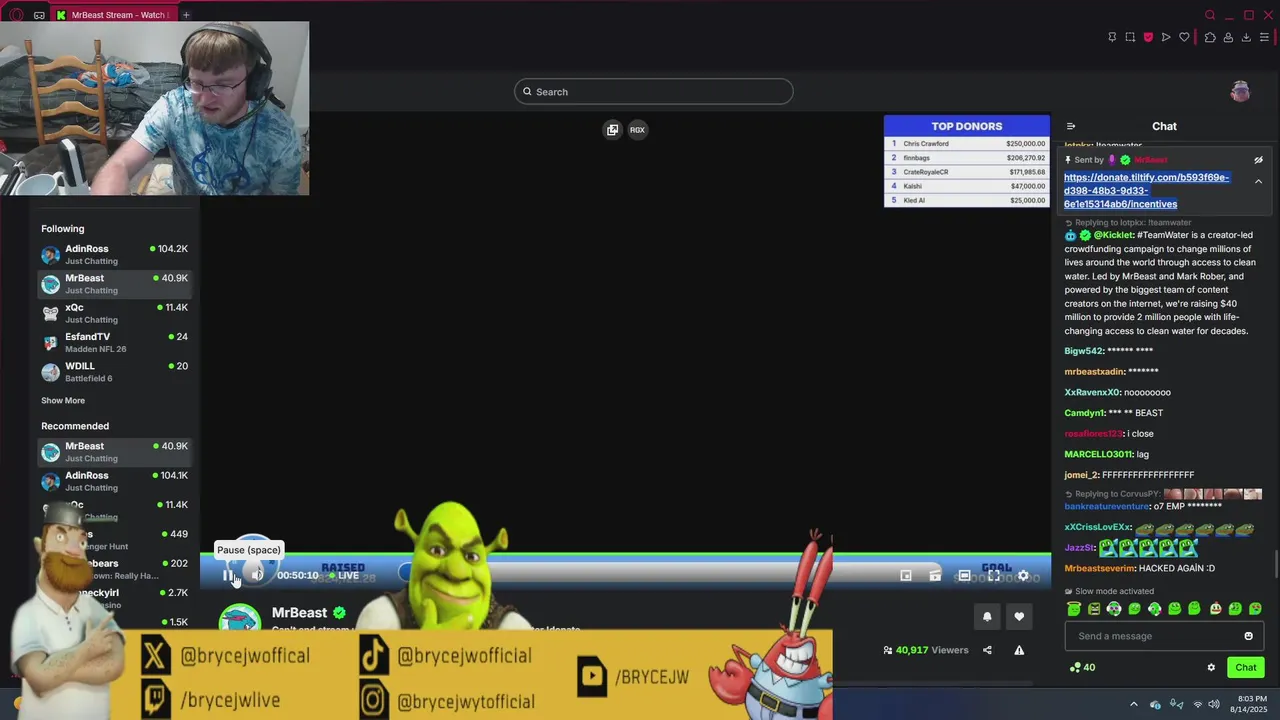Viewport: 1280px width, 720px height.
Task: Open channel points 40 balance
Action: [x=1082, y=667]
